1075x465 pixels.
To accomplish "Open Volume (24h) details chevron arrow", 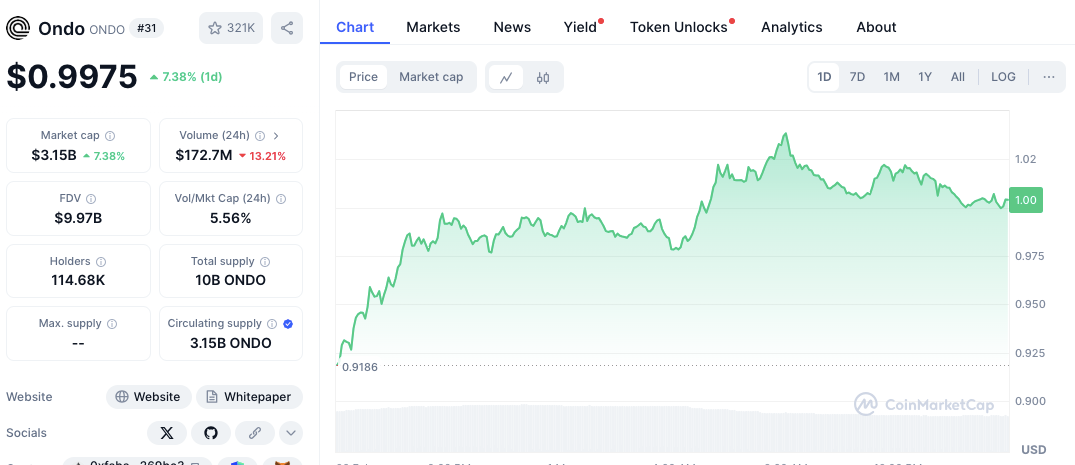I will [x=276, y=136].
